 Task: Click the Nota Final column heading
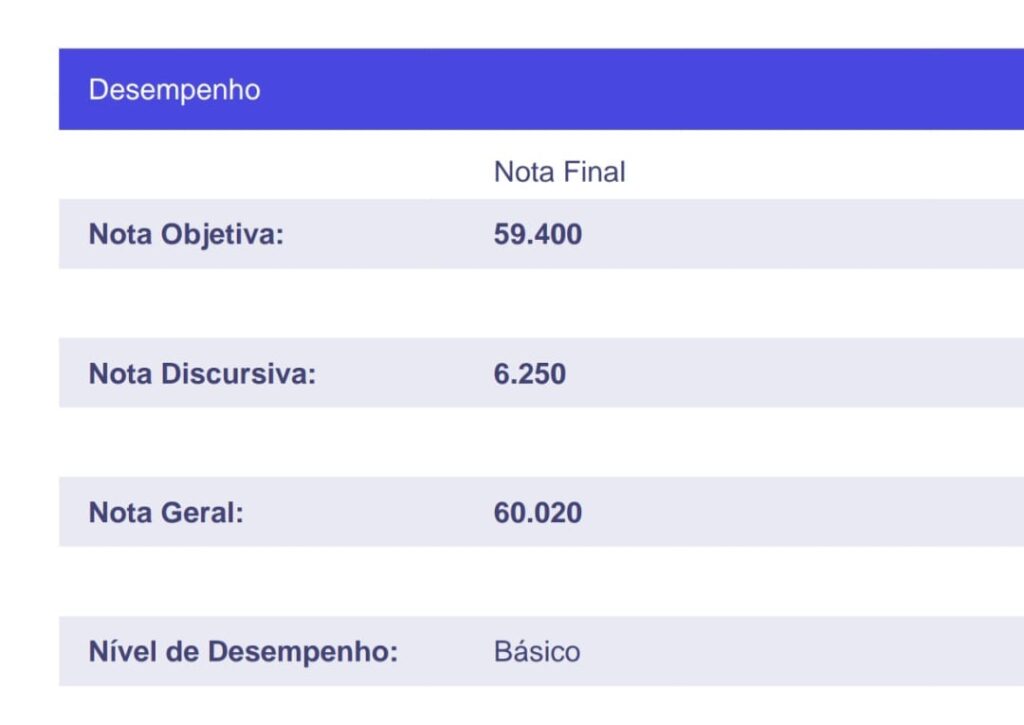[559, 172]
